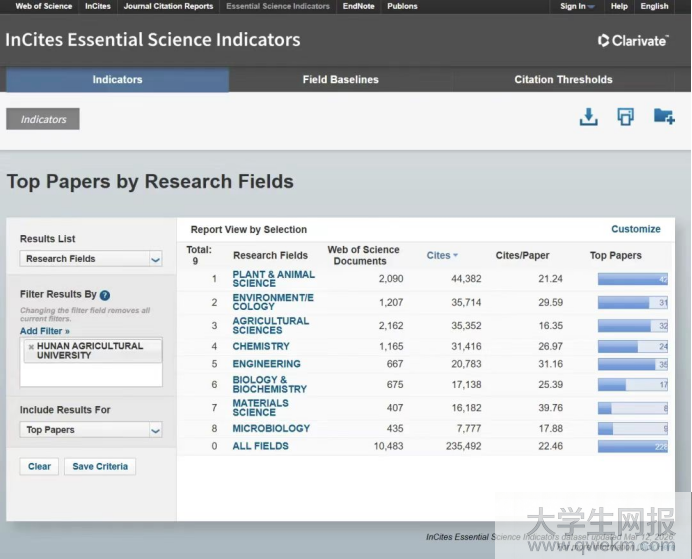Click the Clarivate logo
692x559 pixels.
pos(632,41)
